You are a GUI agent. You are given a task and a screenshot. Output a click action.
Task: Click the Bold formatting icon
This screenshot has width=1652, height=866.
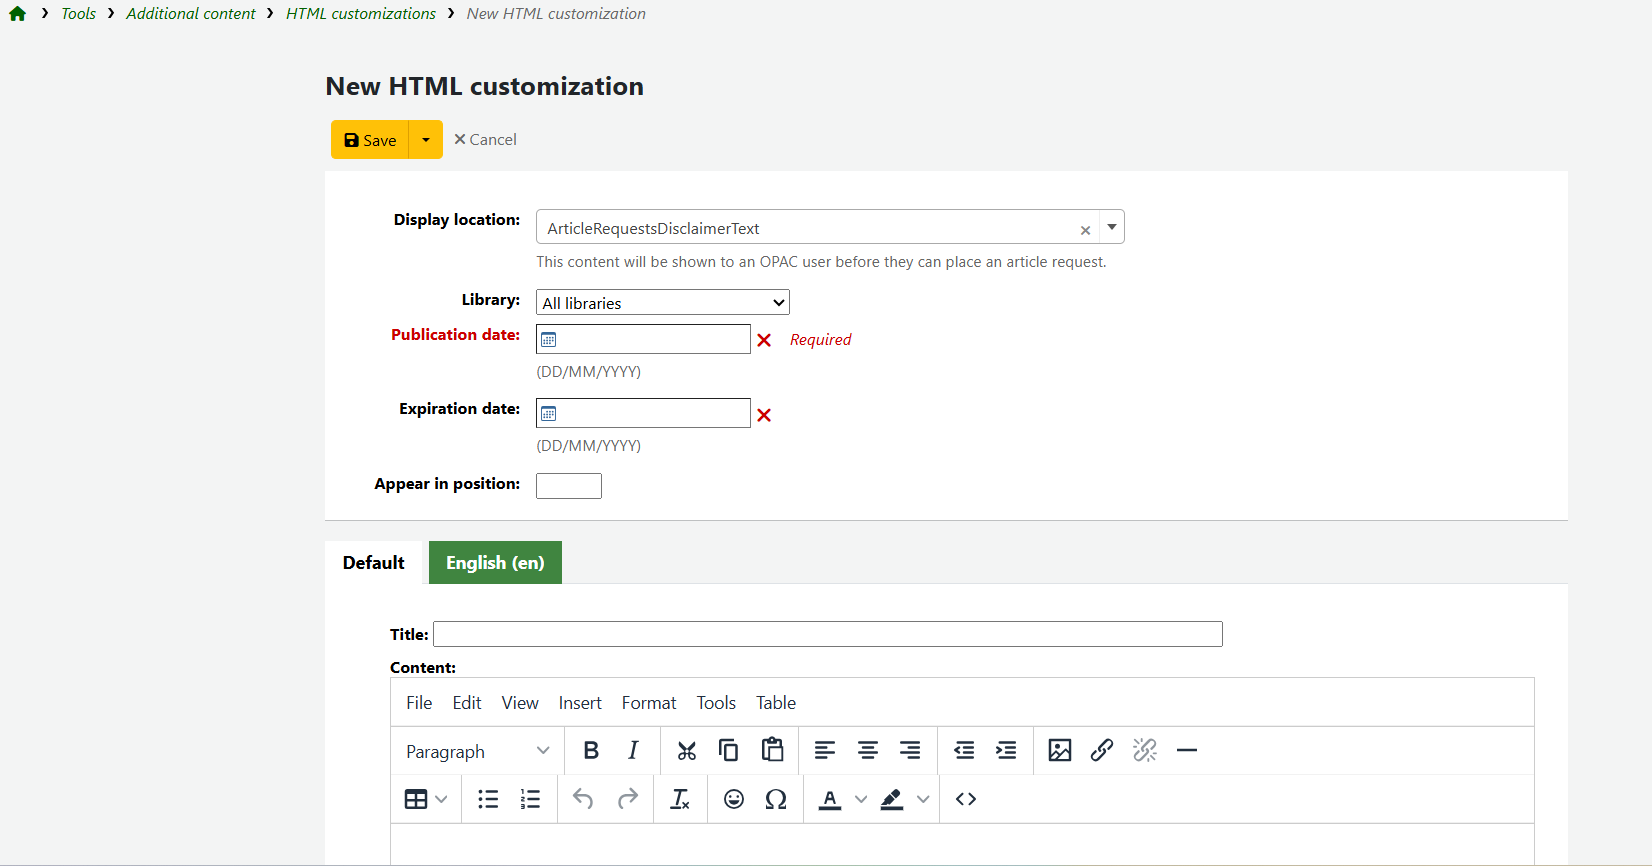591,751
